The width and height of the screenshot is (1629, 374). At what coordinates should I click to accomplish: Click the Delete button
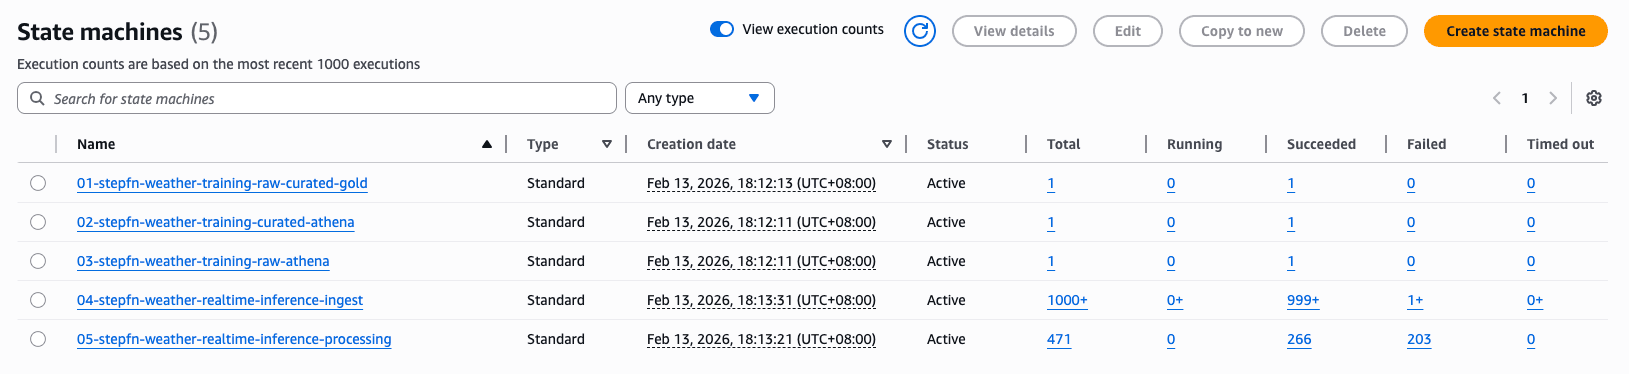coord(1364,31)
